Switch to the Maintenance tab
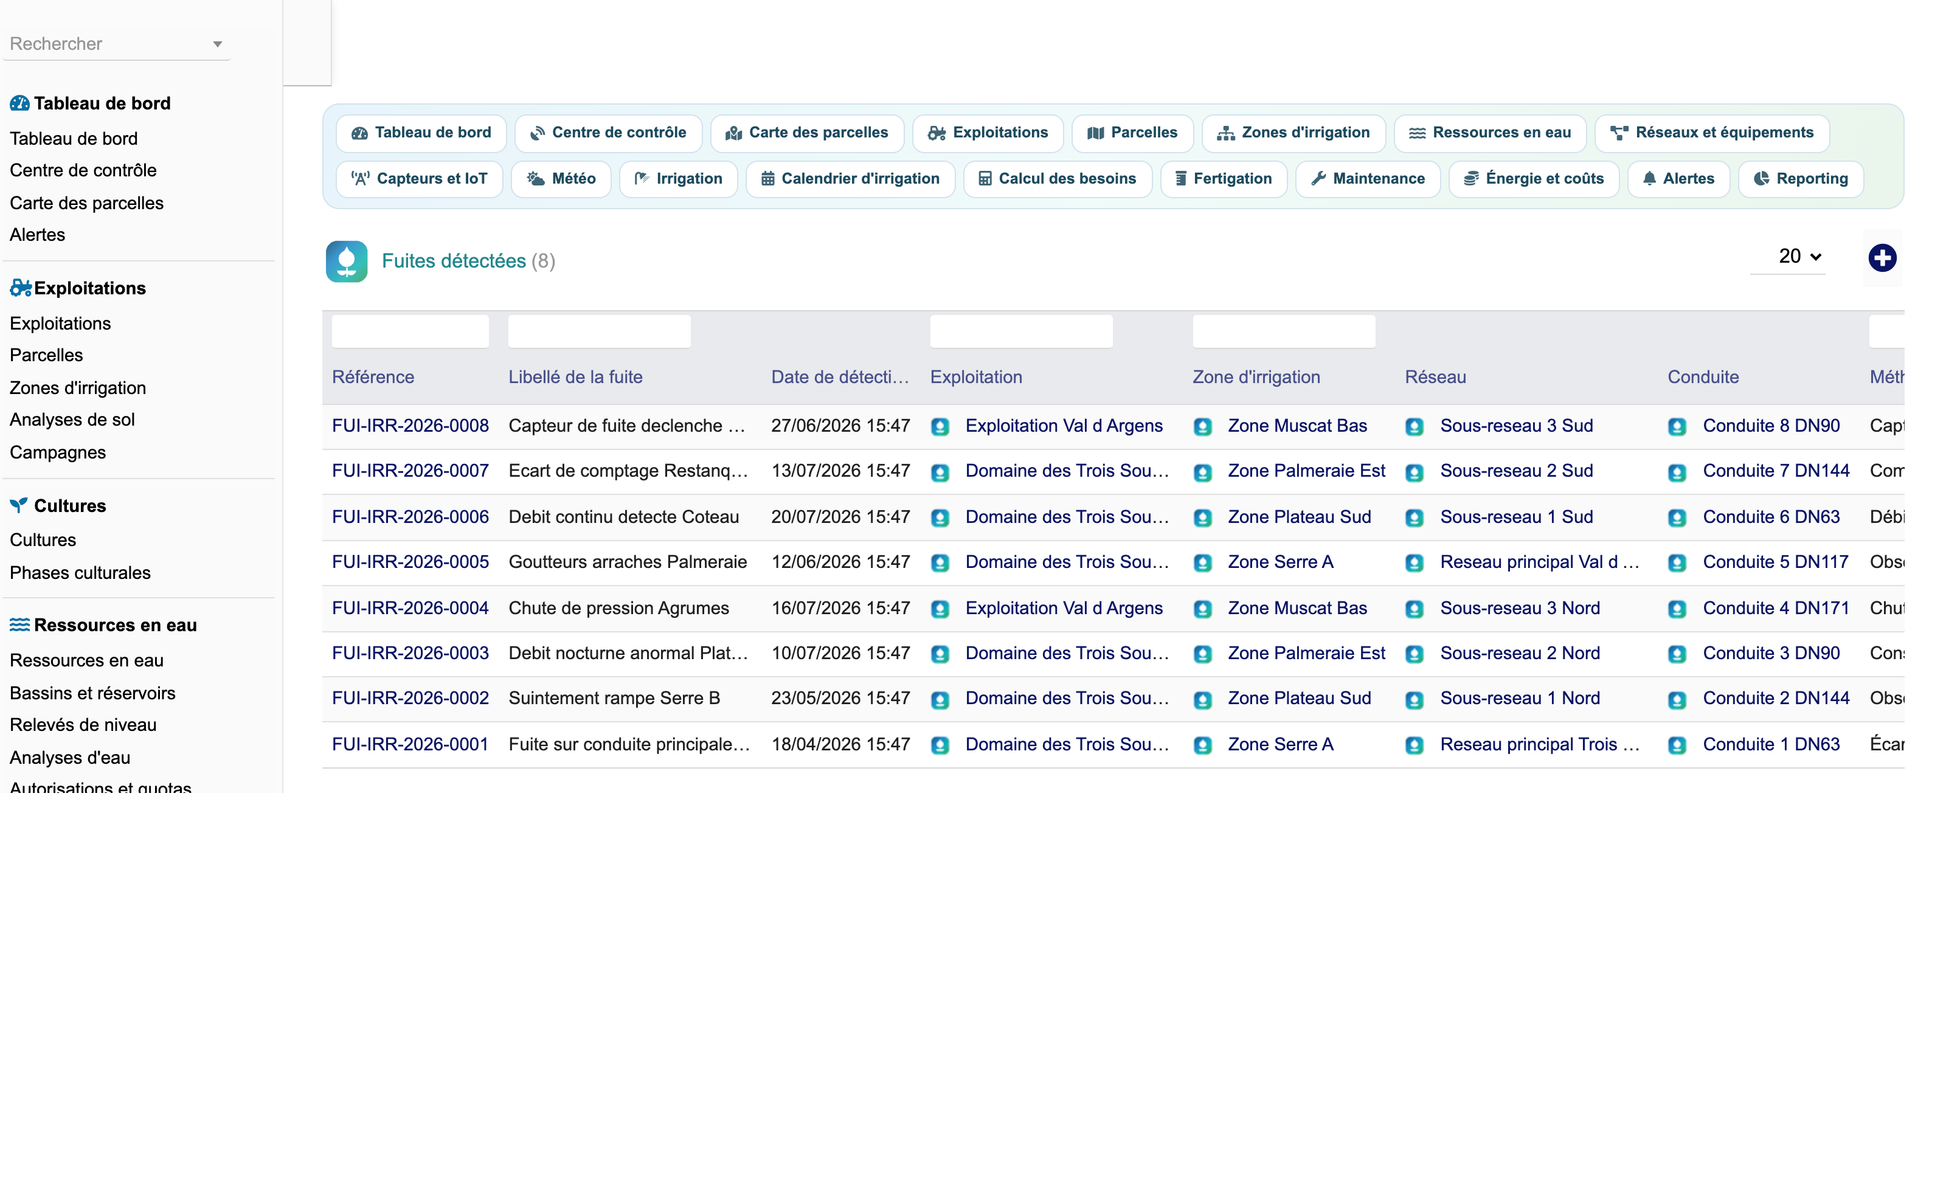 (x=1368, y=179)
